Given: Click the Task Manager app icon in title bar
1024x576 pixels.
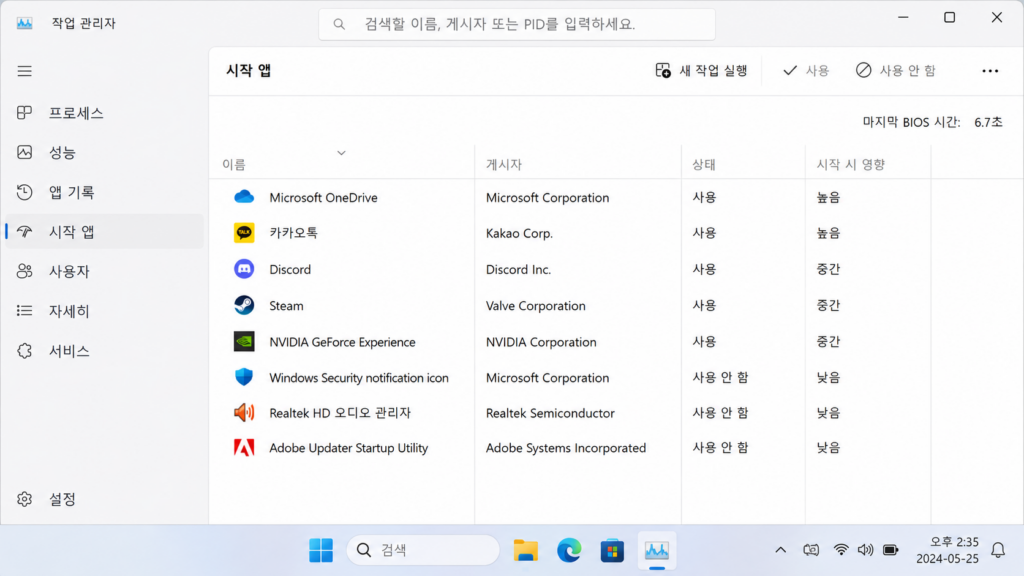Looking at the screenshot, I should coord(25,24).
